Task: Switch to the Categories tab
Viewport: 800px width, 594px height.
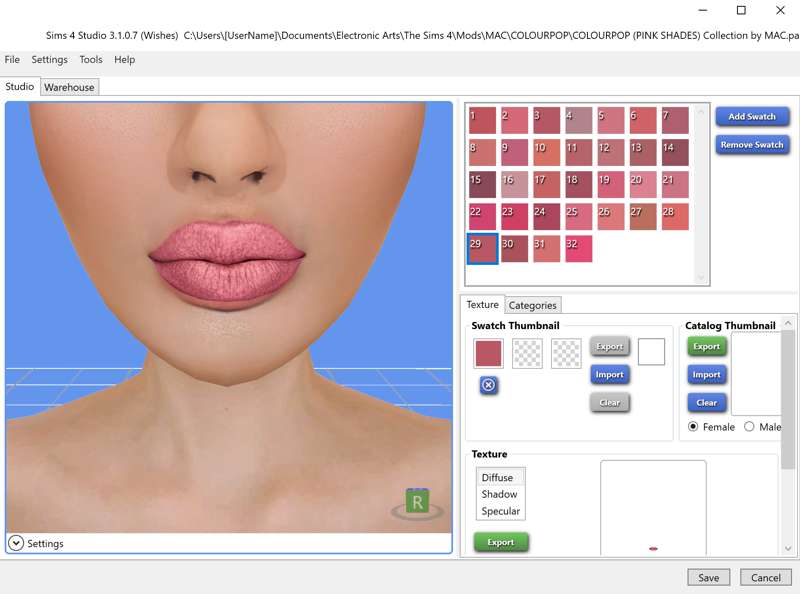Action: [533, 305]
